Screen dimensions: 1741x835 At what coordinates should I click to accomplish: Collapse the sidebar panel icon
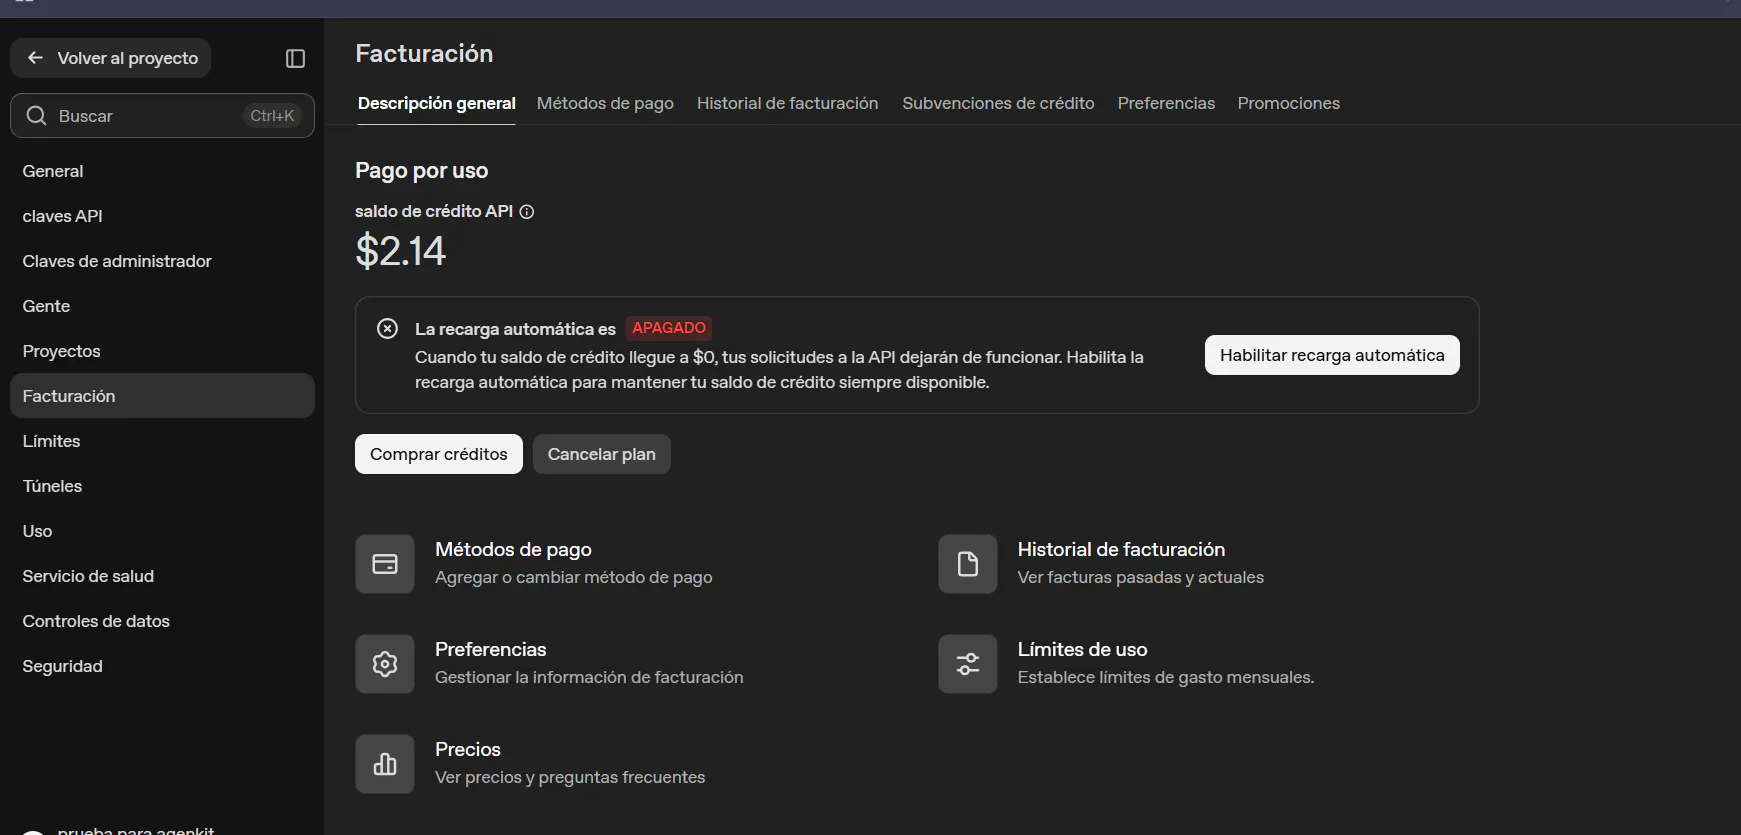[x=295, y=58]
